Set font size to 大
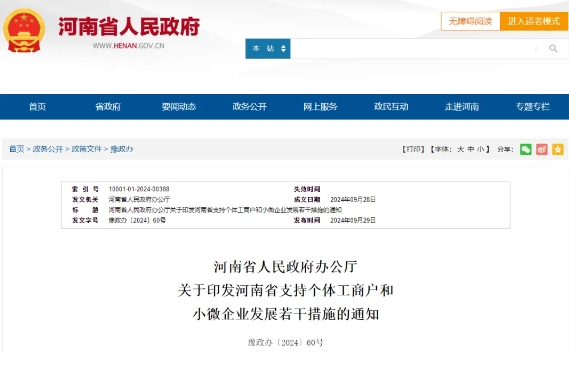Image resolution: width=569 pixels, height=385 pixels. click(x=460, y=149)
